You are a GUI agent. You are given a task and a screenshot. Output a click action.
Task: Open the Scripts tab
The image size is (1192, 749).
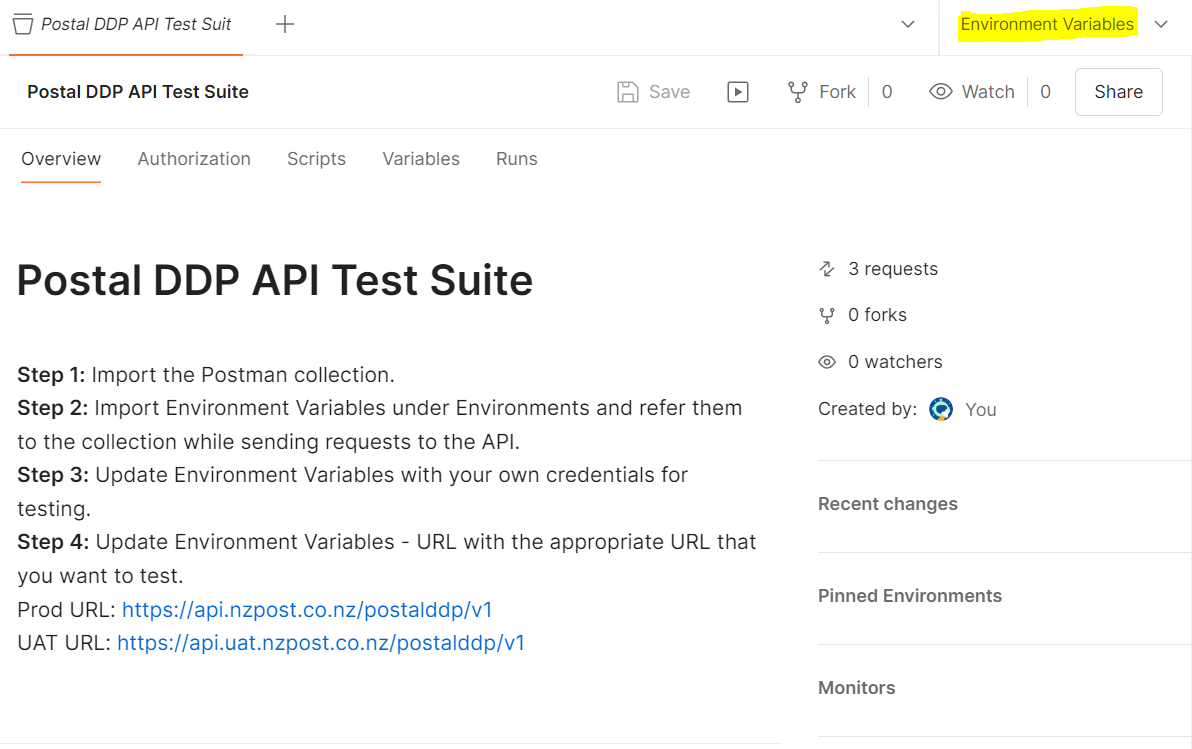point(316,159)
